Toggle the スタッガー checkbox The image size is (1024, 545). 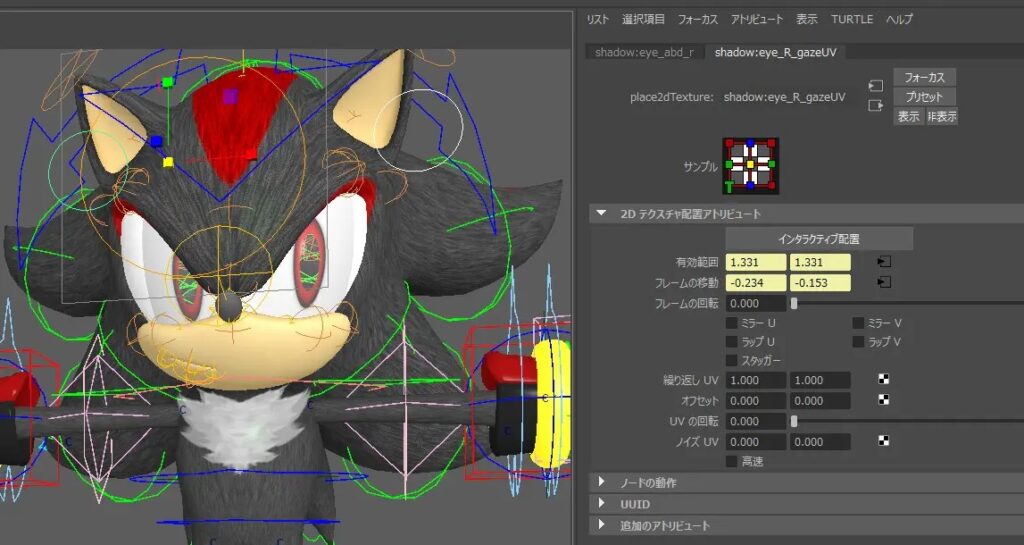732,360
